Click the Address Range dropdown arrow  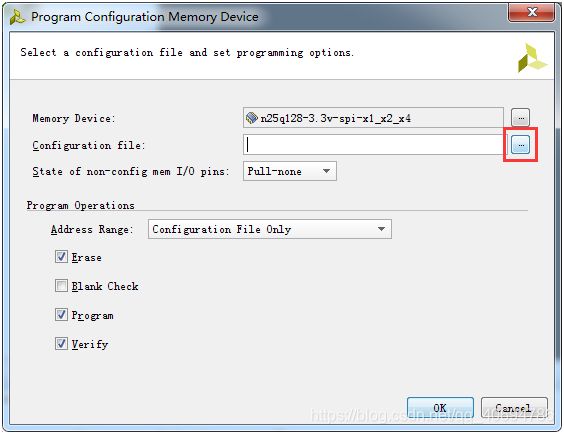pos(381,229)
